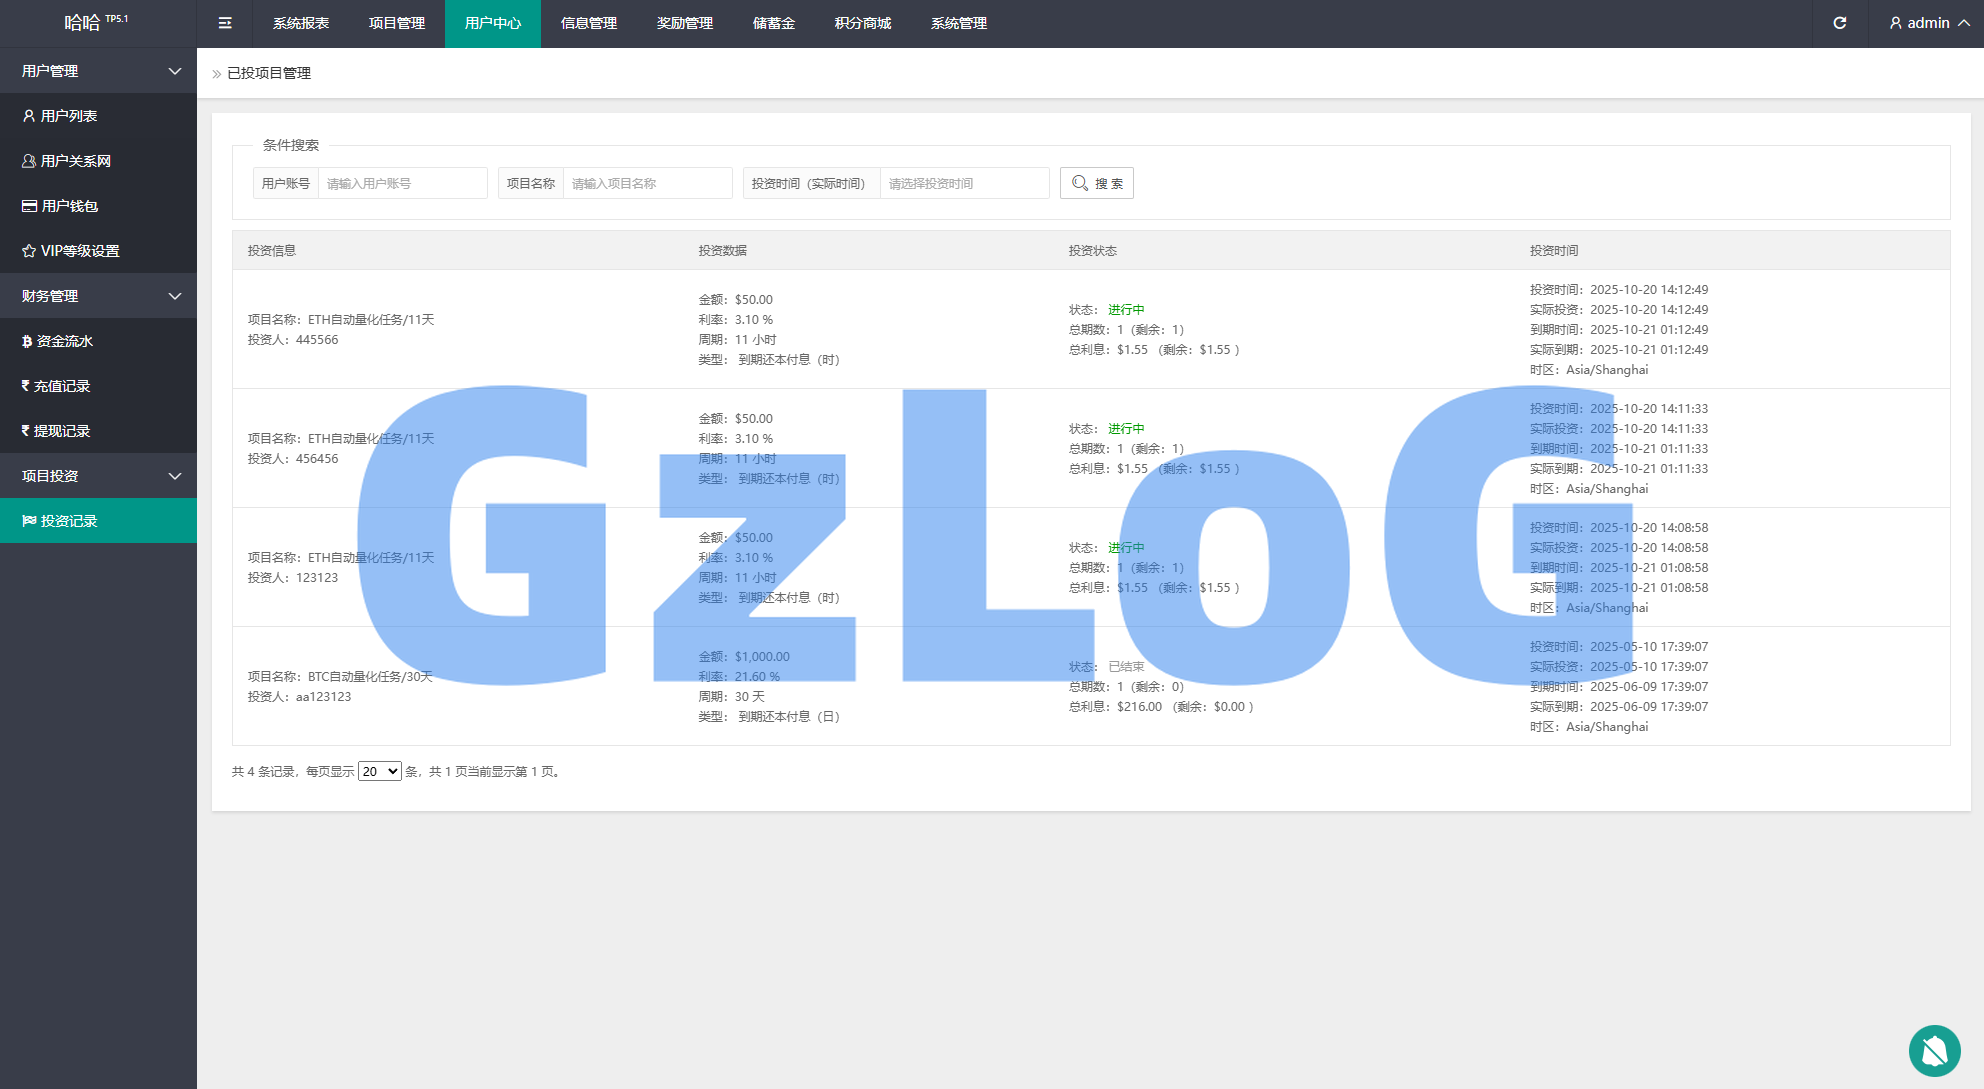This screenshot has height=1089, width=1984.
Task: Click the 搜索 search button
Action: (x=1096, y=183)
